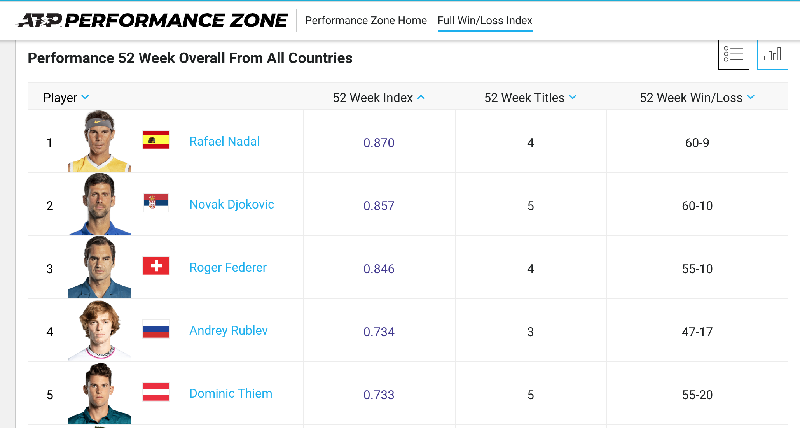Viewport: 800px width, 428px height.
Task: Sort by 52 Week Index column
Action: click(x=378, y=98)
